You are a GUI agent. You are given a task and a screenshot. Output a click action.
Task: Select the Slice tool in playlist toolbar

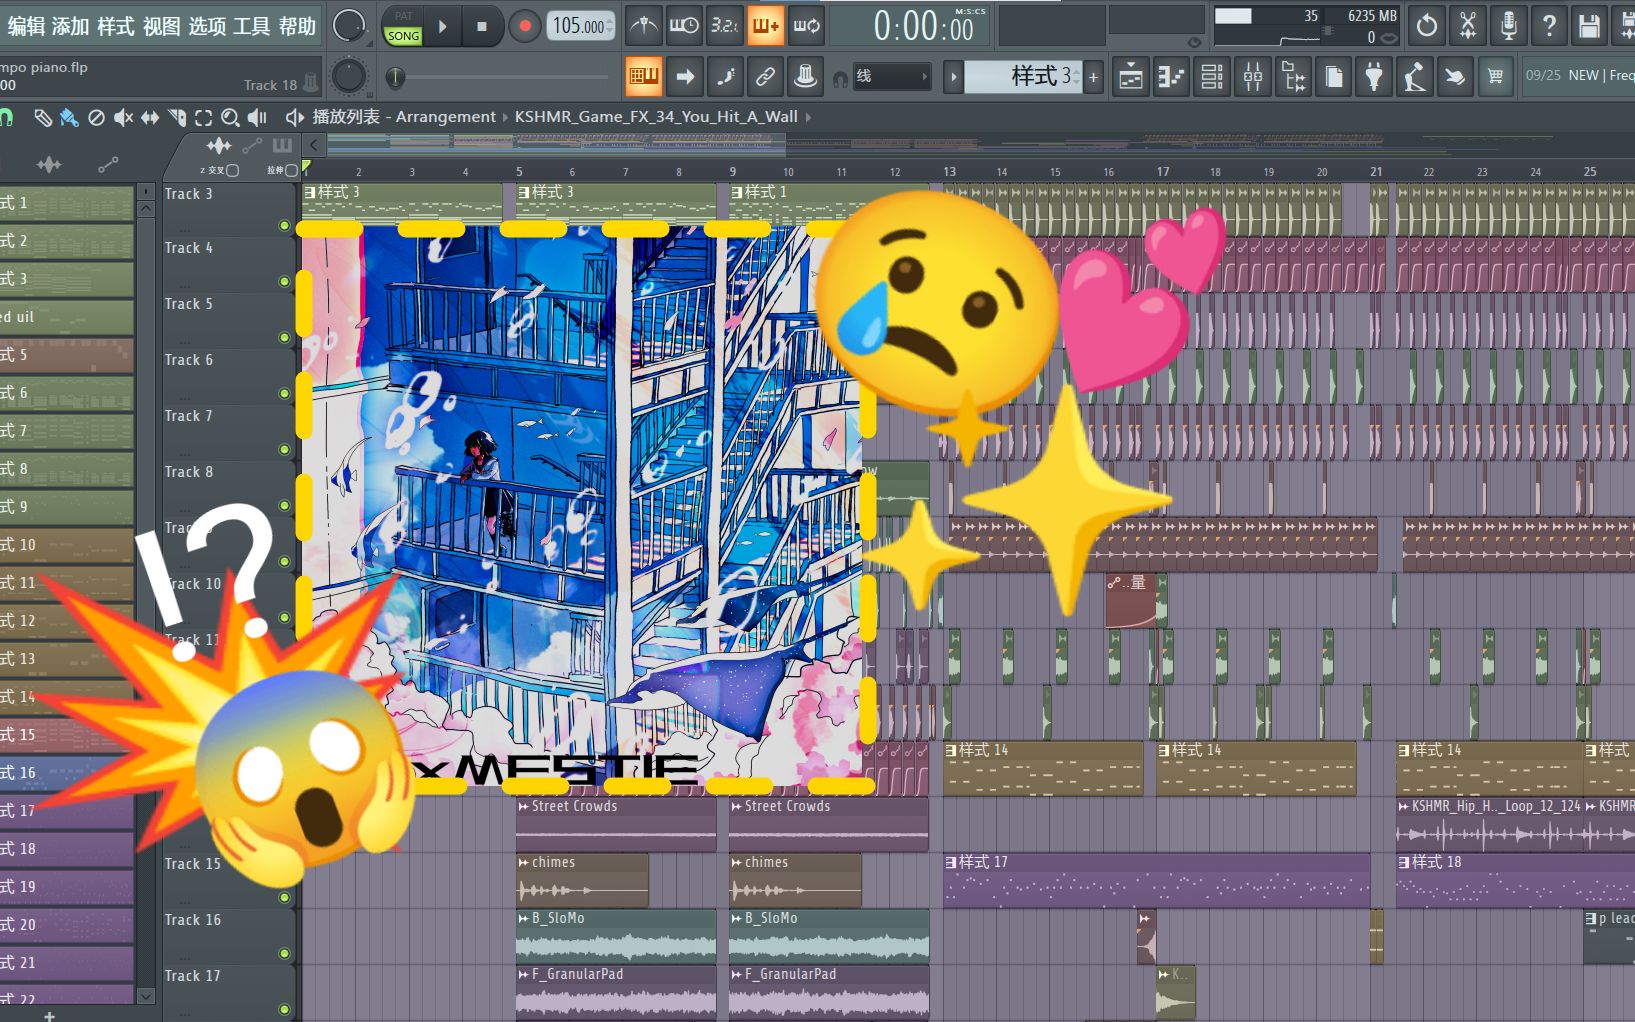177,117
